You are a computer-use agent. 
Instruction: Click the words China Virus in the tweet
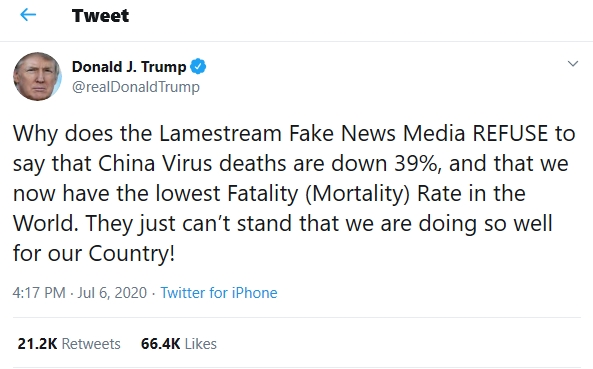[x=155, y=164]
